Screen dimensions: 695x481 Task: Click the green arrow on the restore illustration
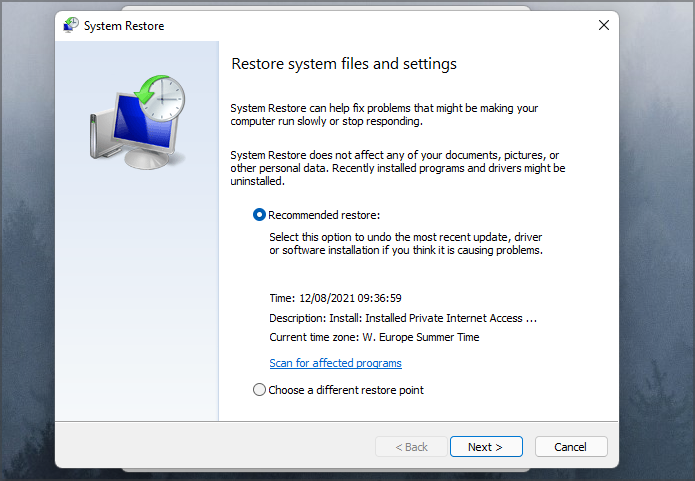[150, 89]
